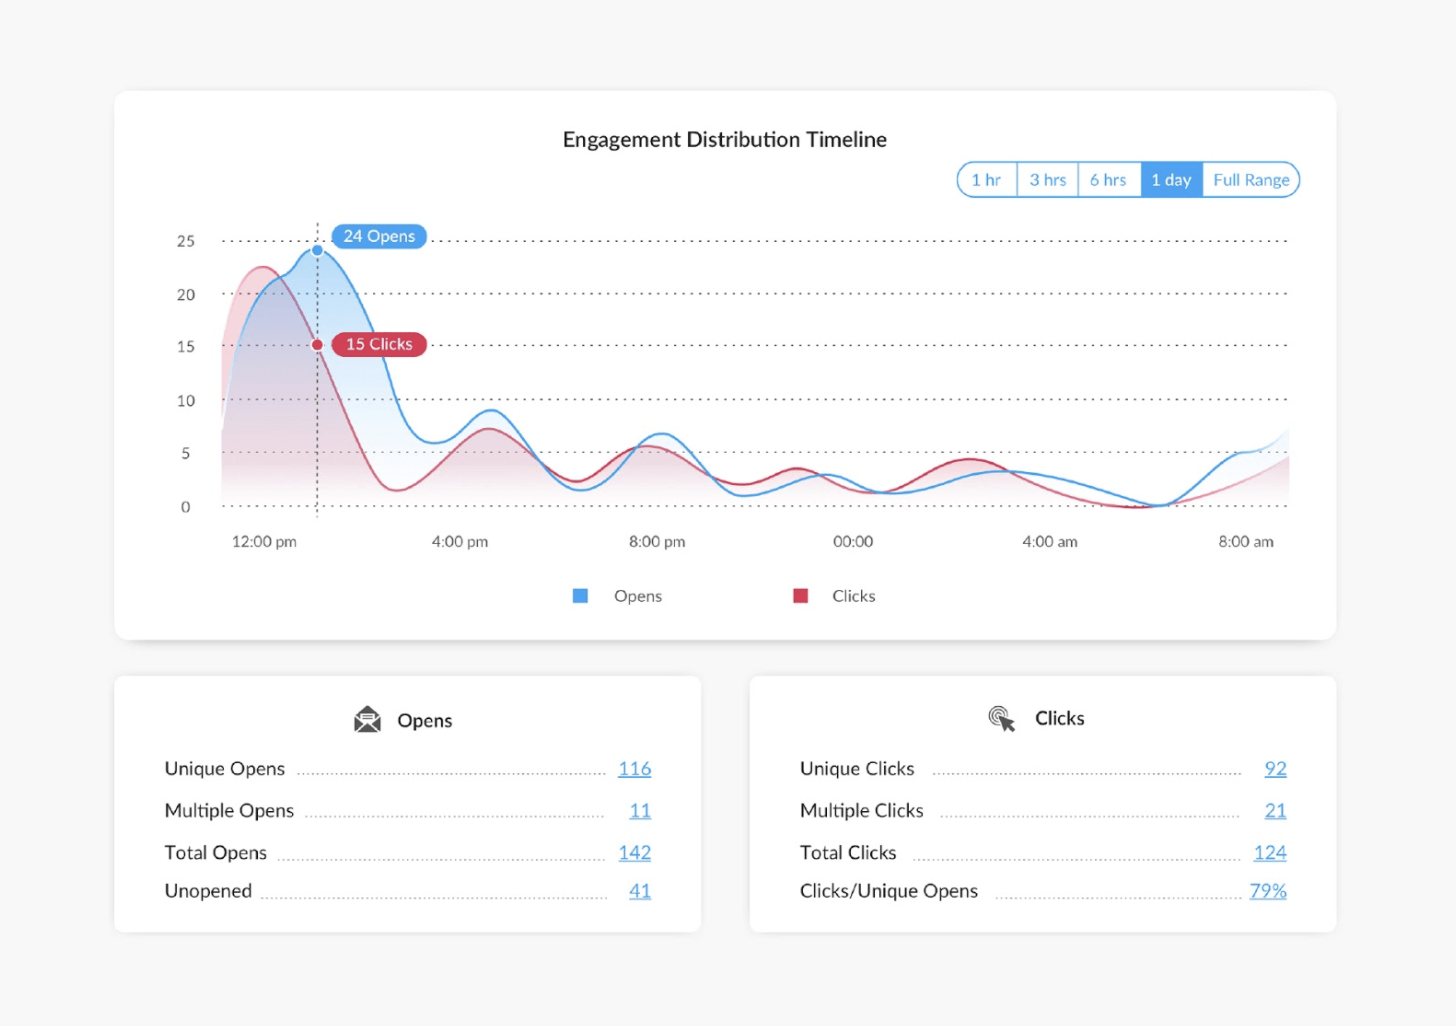
Task: Toggle the Clicks series in the legend
Action: [852, 595]
